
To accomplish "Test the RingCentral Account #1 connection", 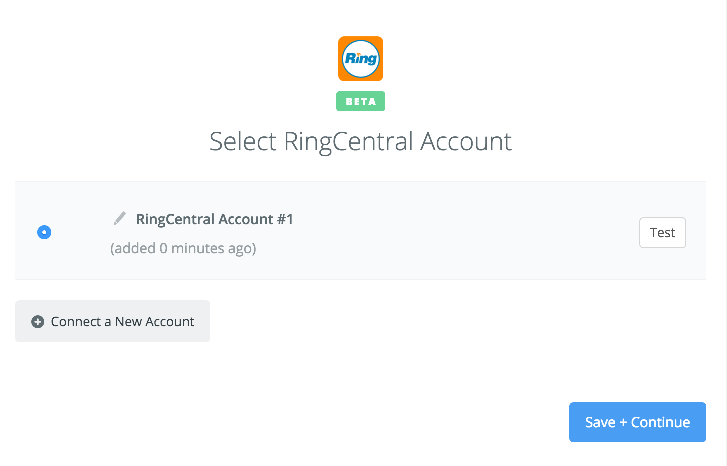I will tap(662, 232).
